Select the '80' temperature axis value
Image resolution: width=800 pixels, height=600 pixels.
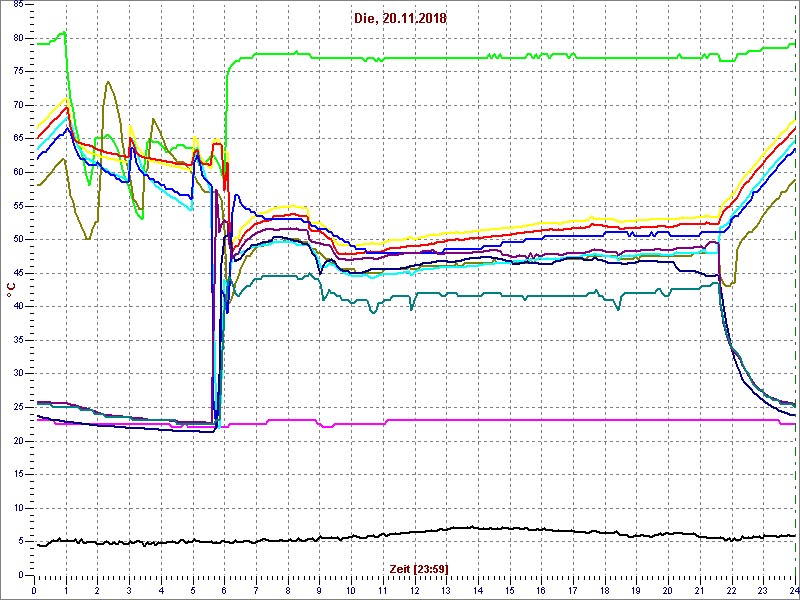(x=18, y=38)
